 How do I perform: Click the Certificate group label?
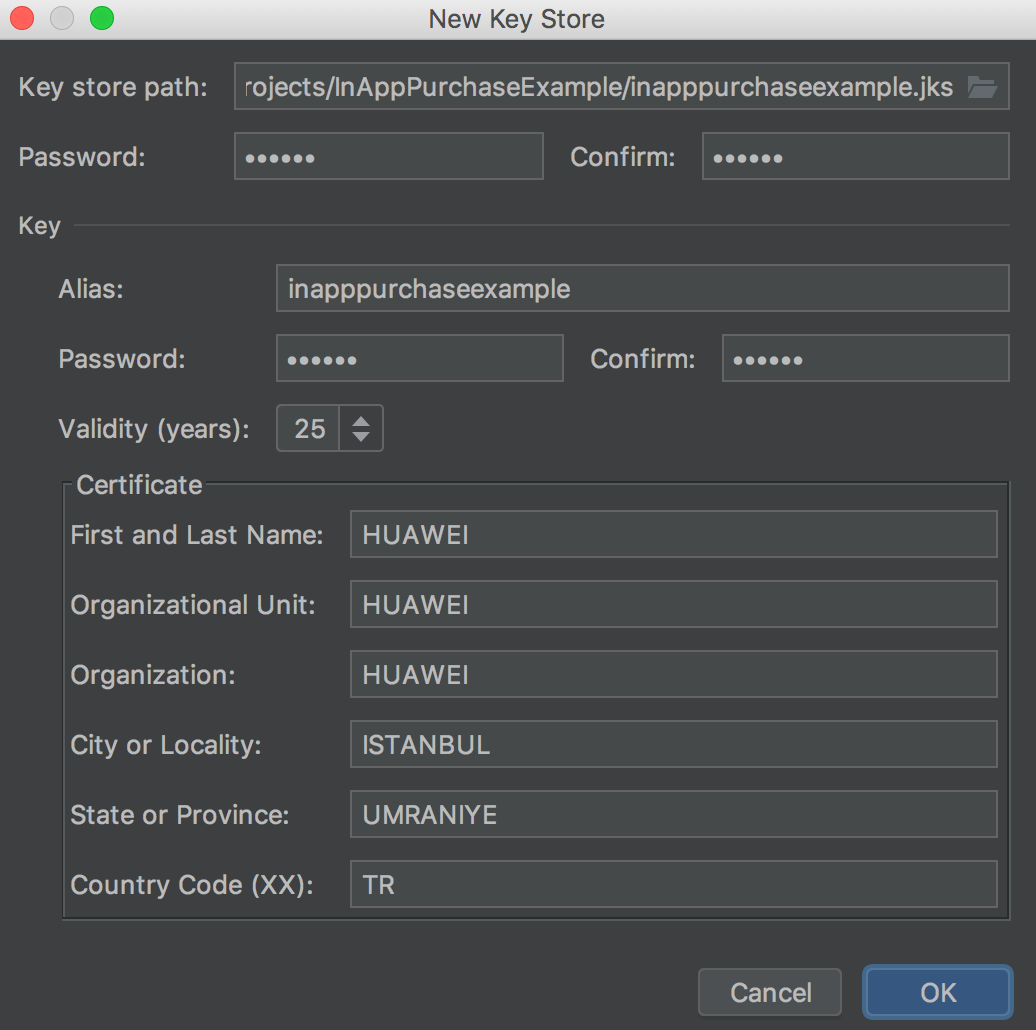coord(139,485)
